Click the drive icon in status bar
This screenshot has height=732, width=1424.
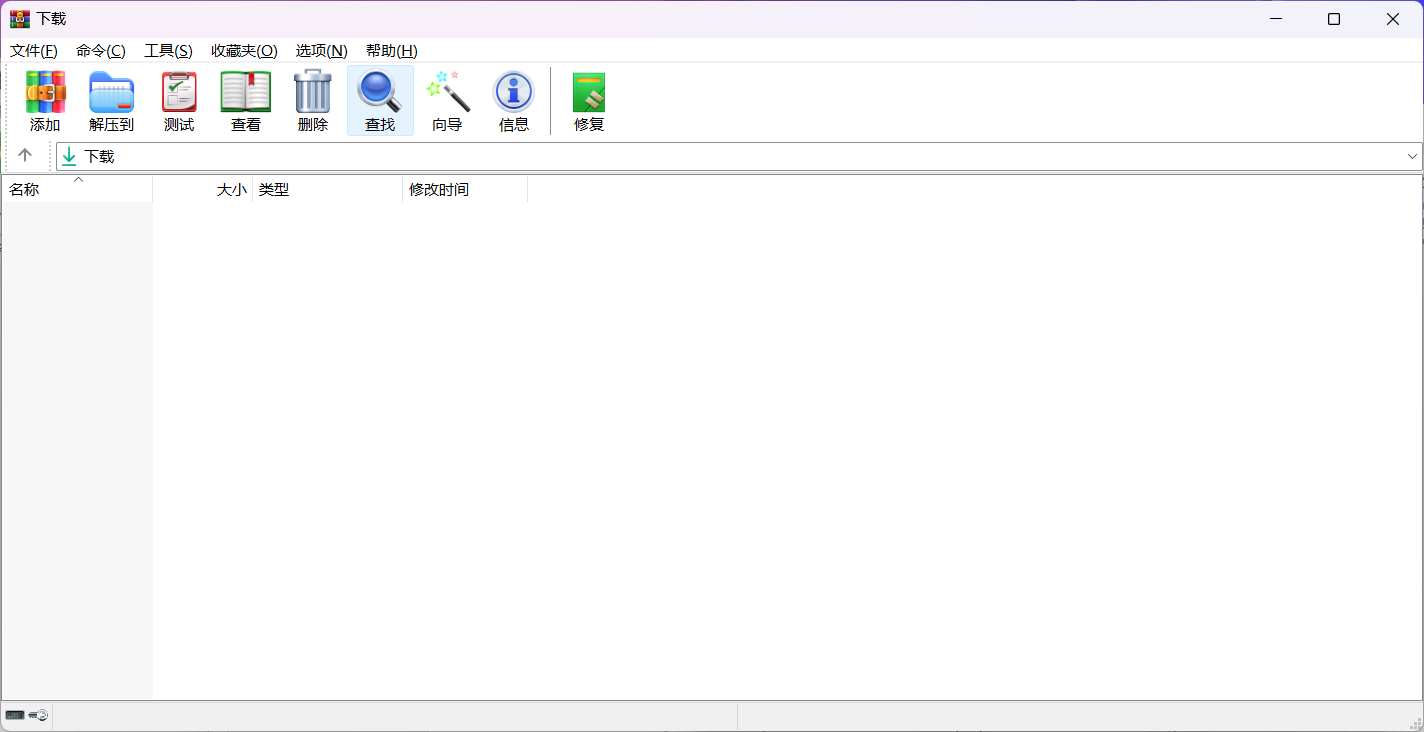[15, 715]
